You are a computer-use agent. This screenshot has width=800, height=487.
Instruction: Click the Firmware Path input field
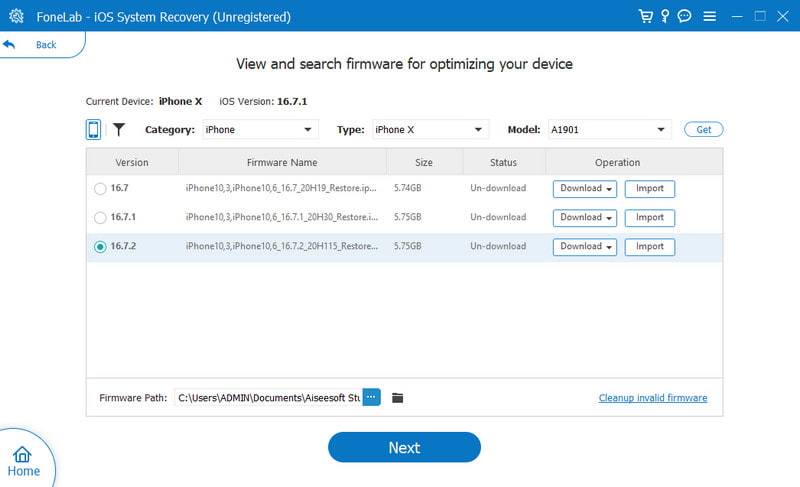(x=268, y=397)
